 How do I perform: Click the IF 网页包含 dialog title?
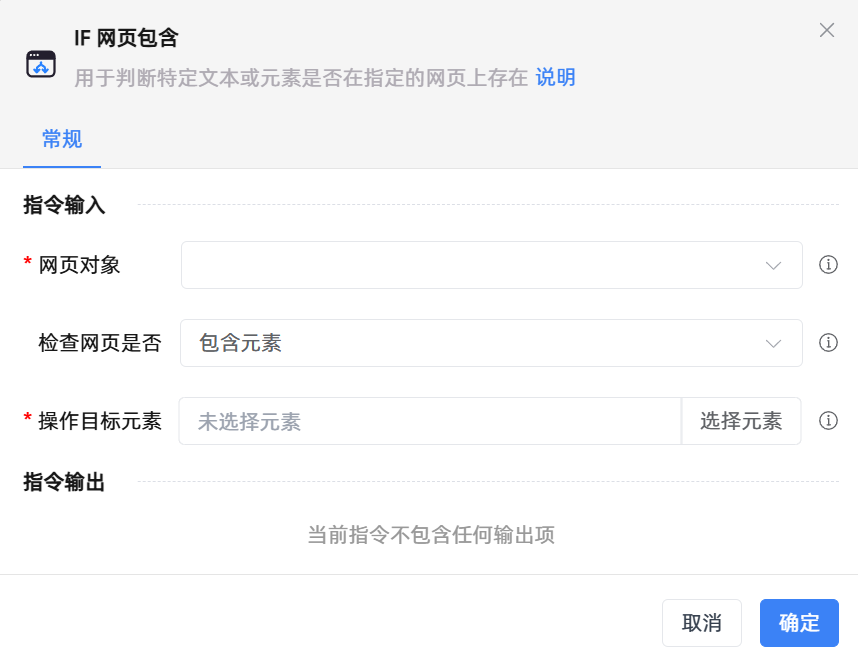click(x=126, y=39)
